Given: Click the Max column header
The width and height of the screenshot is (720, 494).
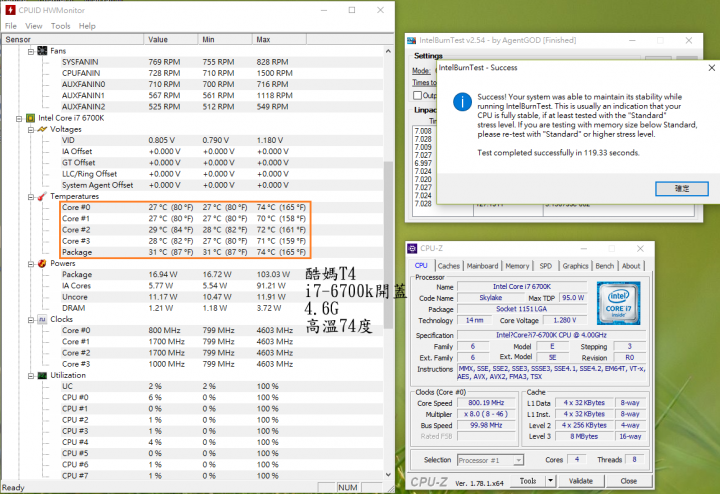Looking at the screenshot, I should (279, 39).
